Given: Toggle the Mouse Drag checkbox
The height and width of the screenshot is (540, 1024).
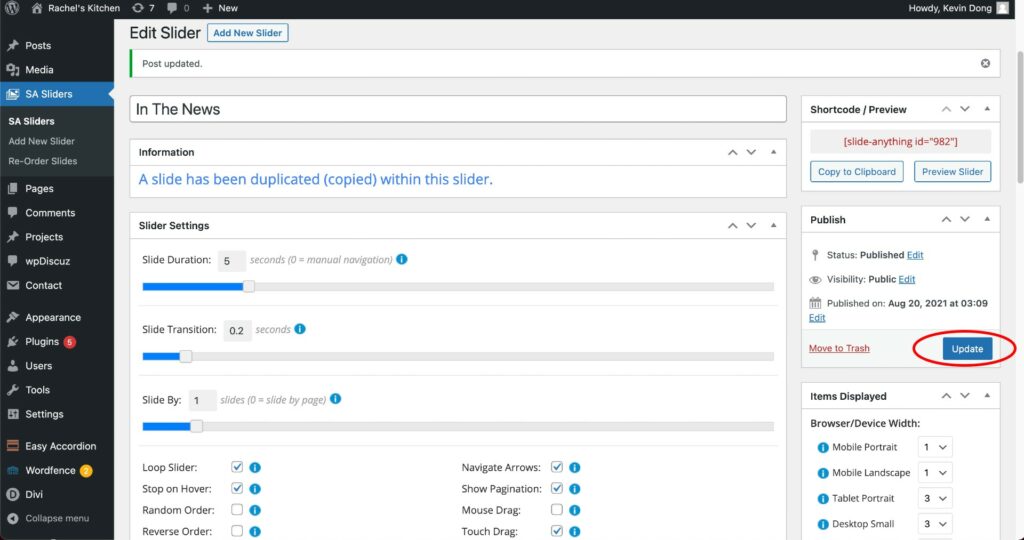Looking at the screenshot, I should pyautogui.click(x=556, y=510).
